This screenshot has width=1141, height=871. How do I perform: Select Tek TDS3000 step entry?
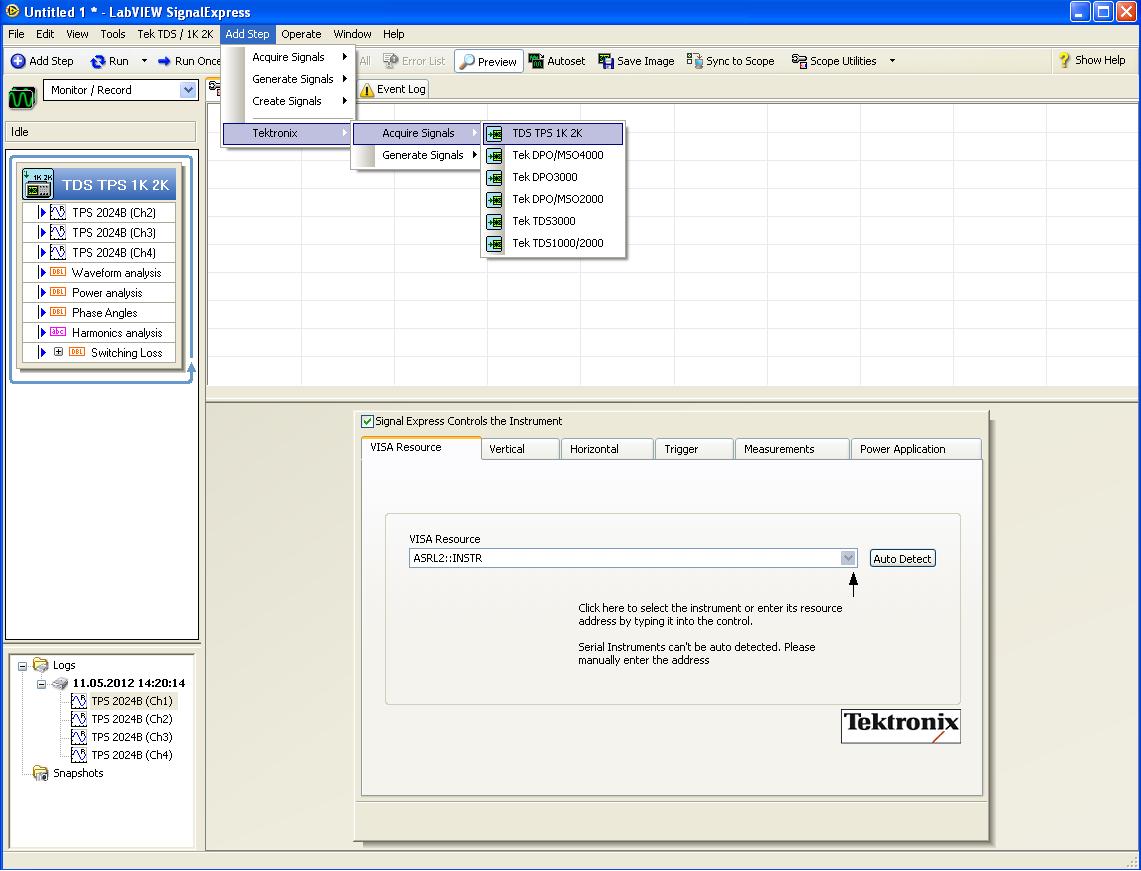[x=554, y=221]
